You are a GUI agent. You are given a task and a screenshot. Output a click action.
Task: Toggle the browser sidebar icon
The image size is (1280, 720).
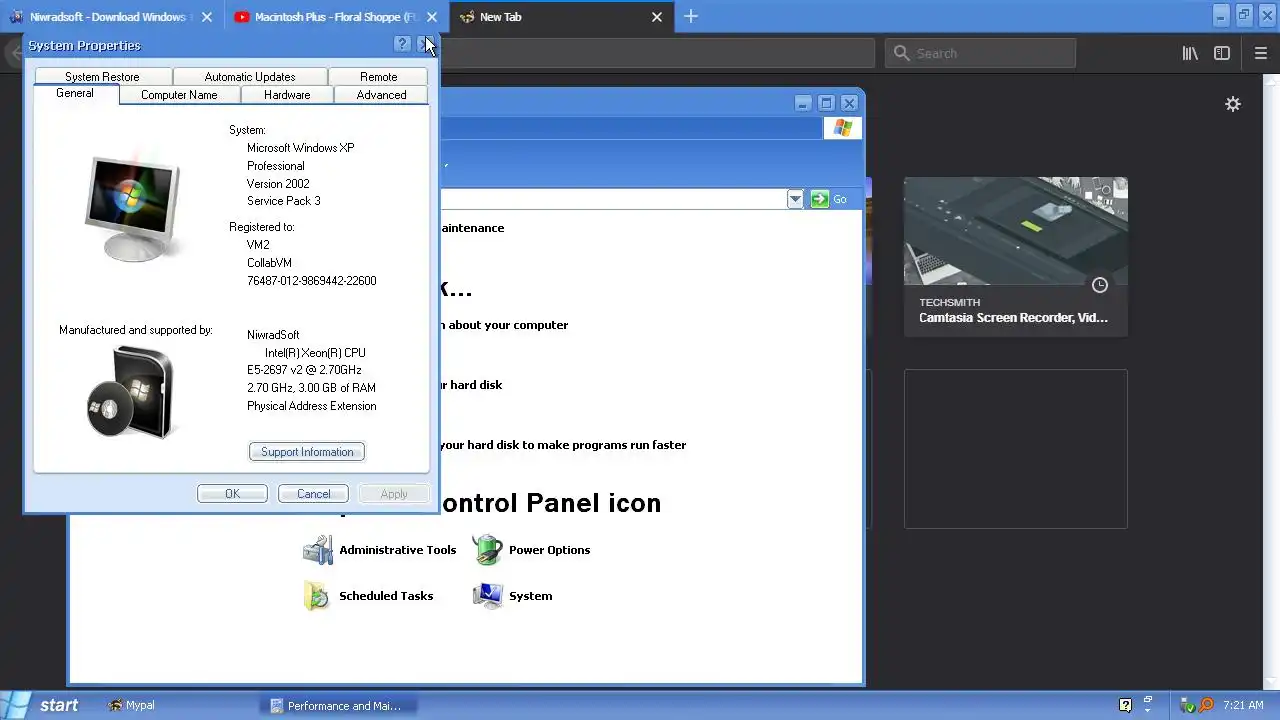(x=1222, y=54)
